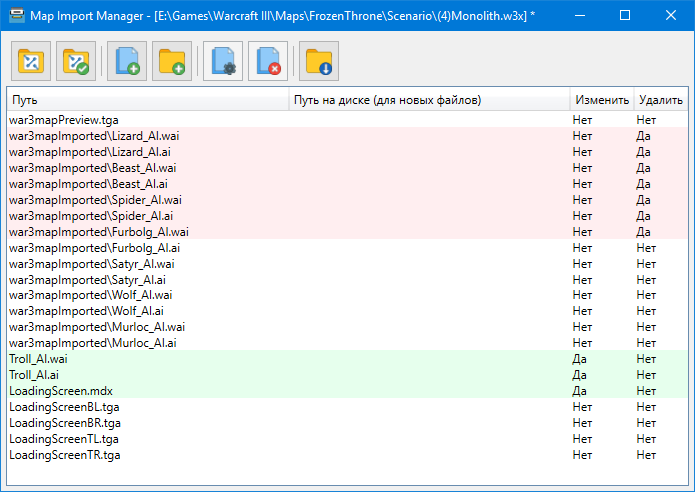Viewport: 695px width, 492px height.
Task: Click Изменить value Да for LoadingScreen.mdx
Action: pyautogui.click(x=579, y=390)
